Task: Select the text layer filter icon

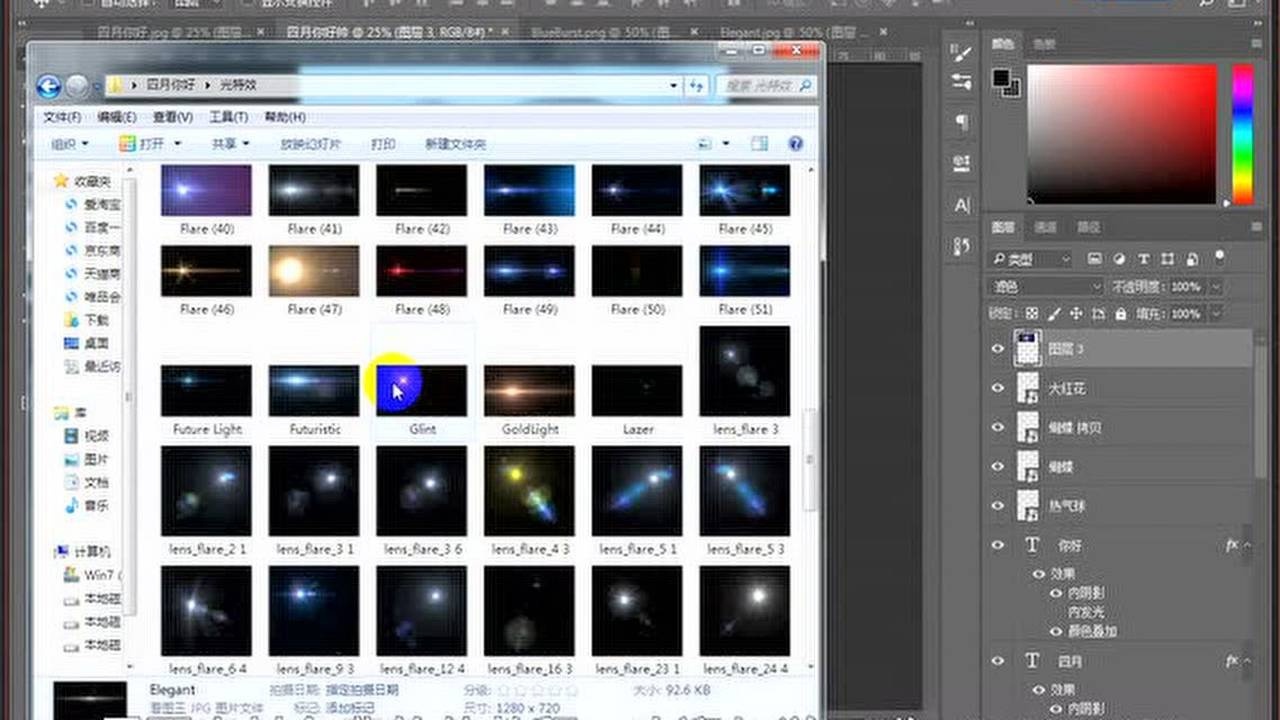Action: (x=1144, y=260)
